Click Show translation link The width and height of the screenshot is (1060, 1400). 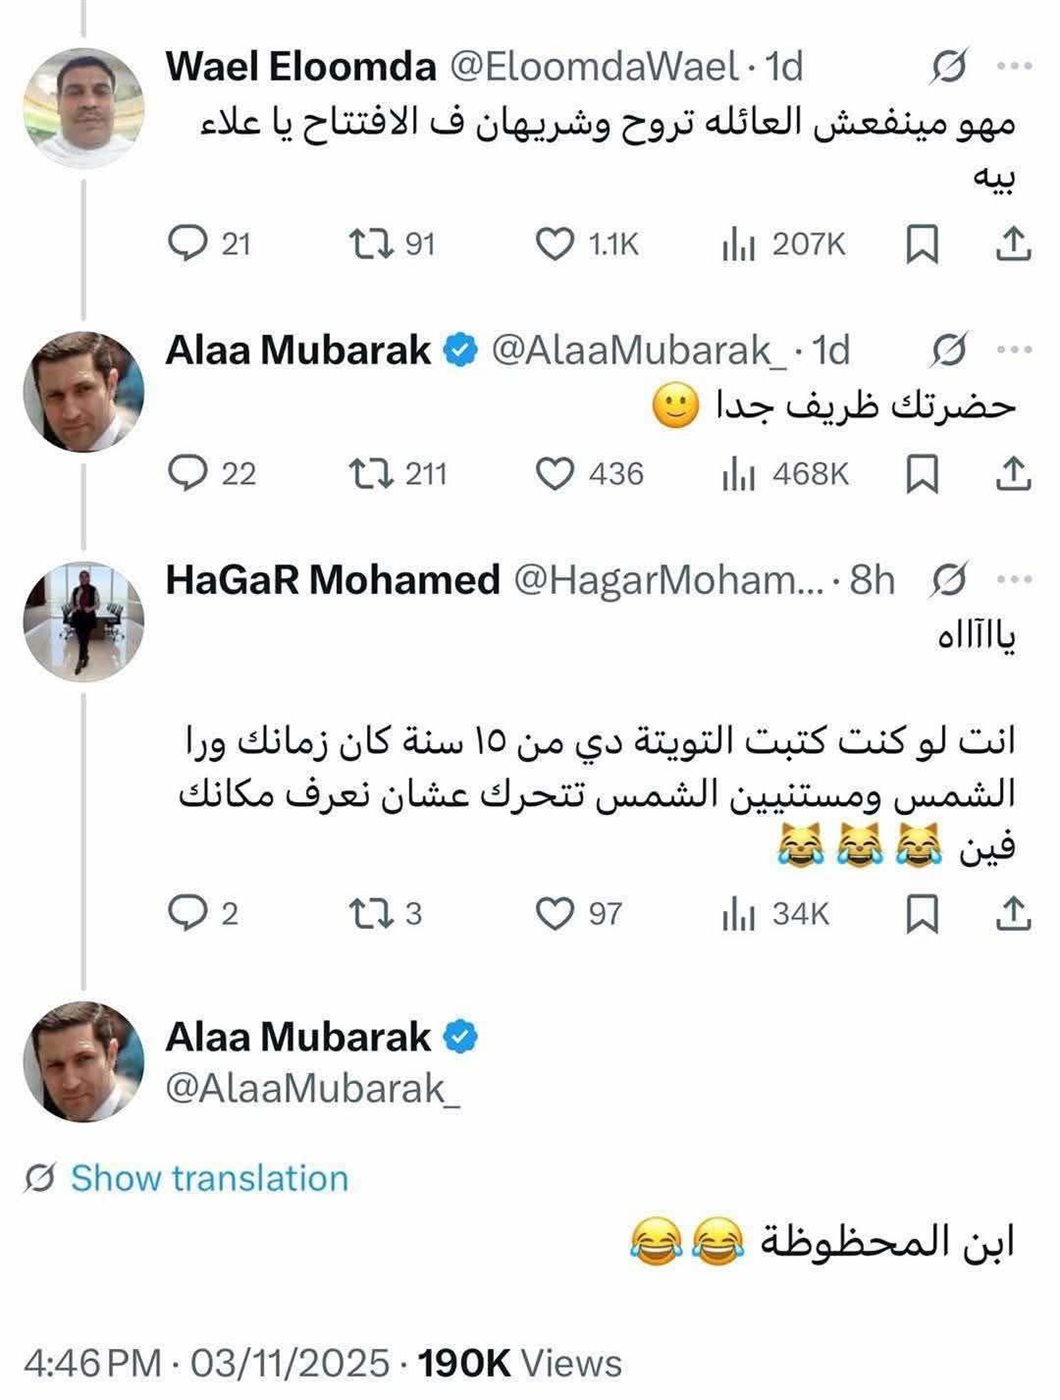coord(209,1178)
